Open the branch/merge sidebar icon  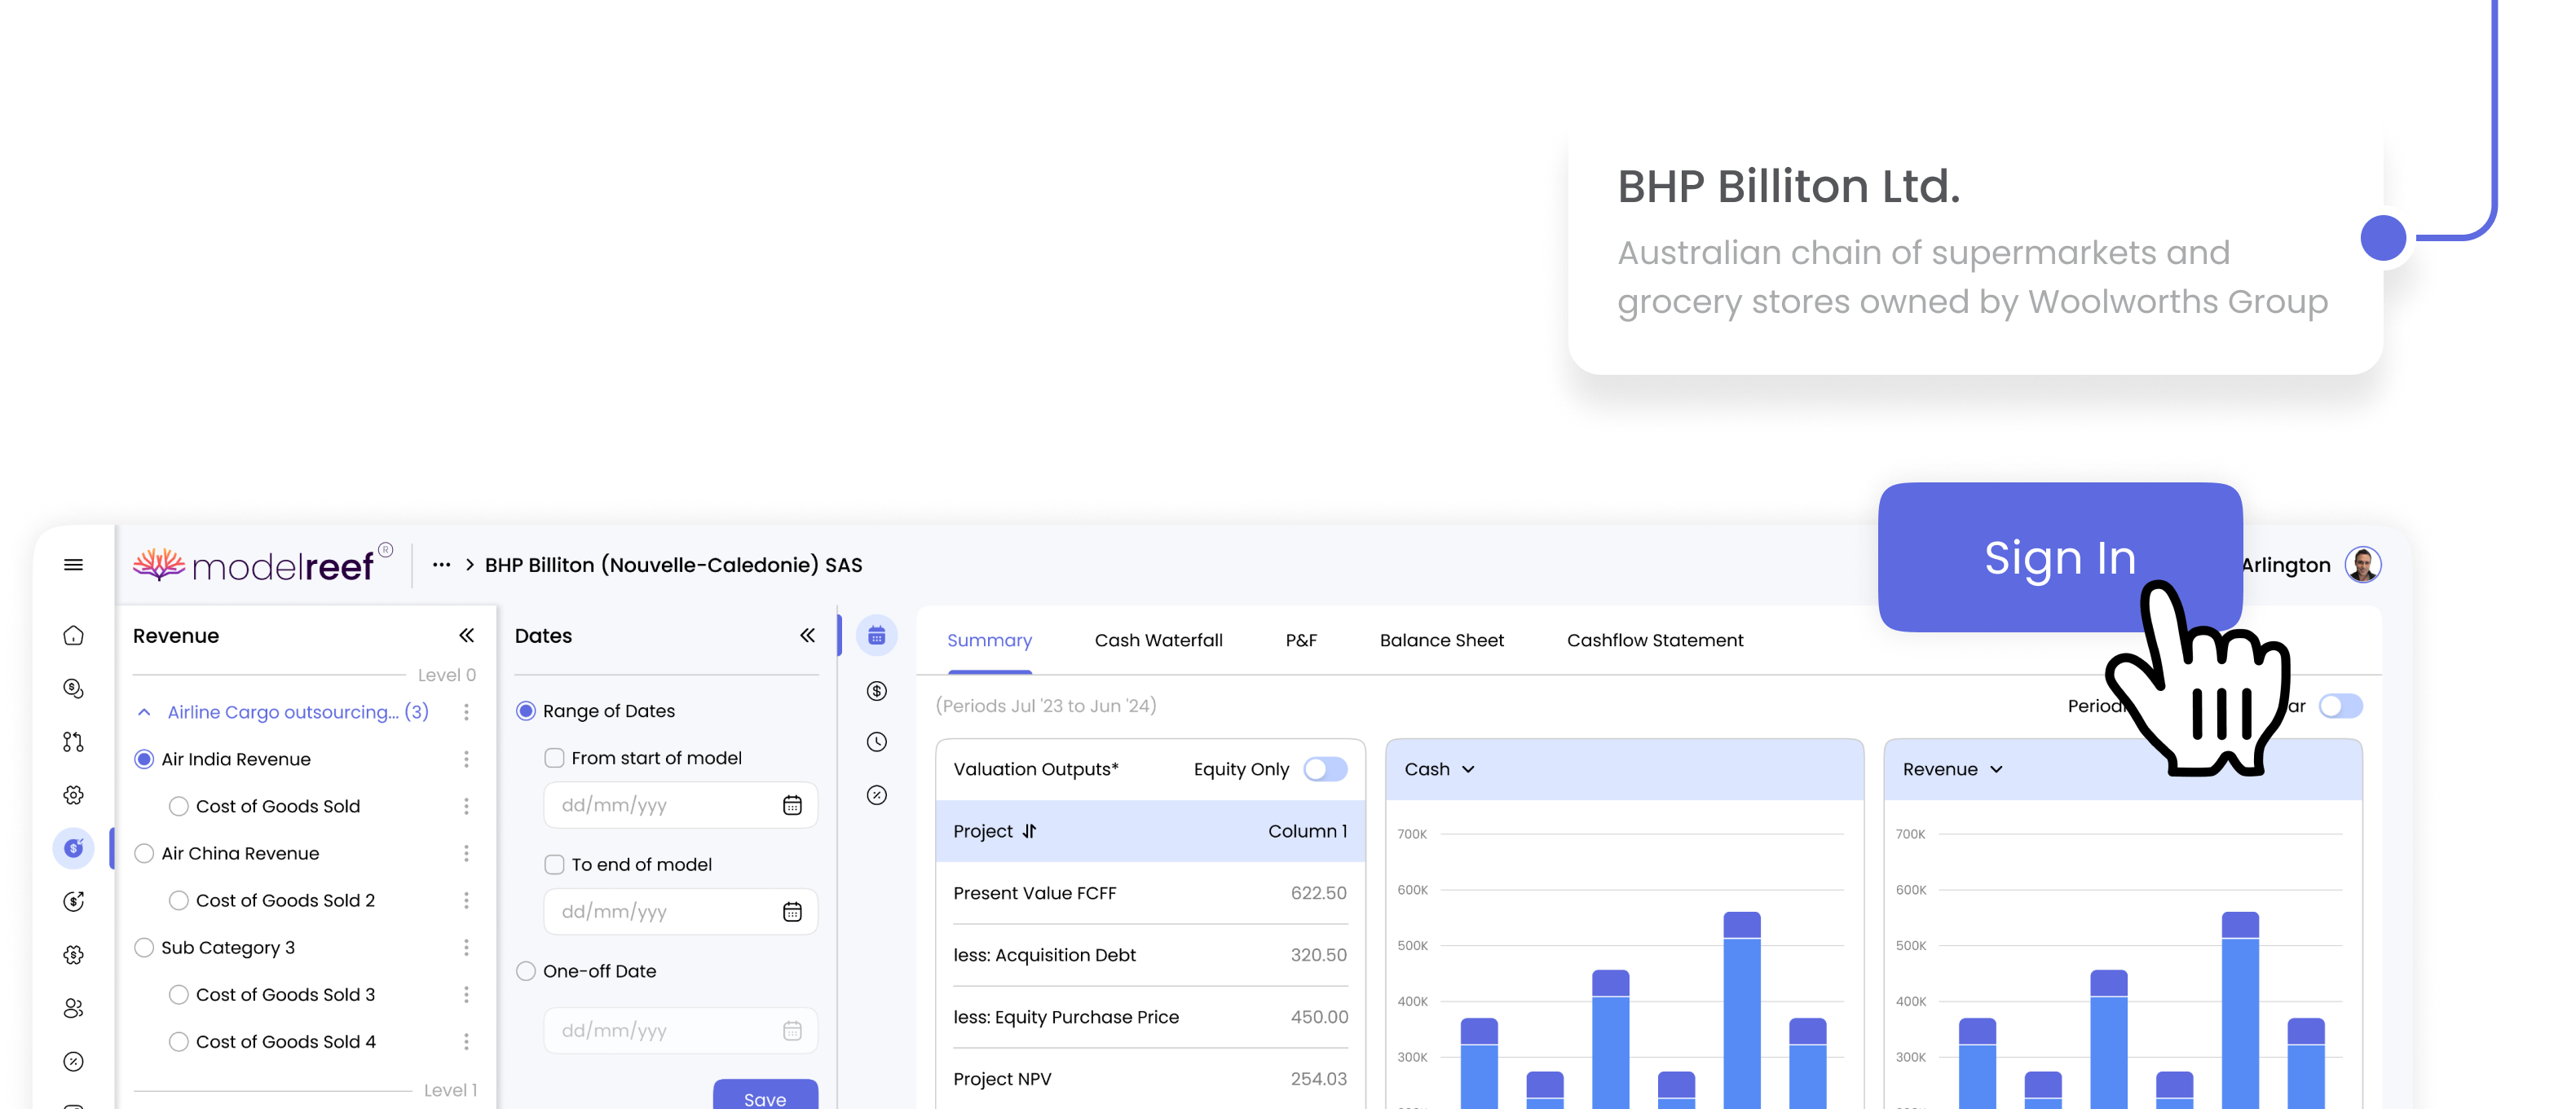[73, 742]
